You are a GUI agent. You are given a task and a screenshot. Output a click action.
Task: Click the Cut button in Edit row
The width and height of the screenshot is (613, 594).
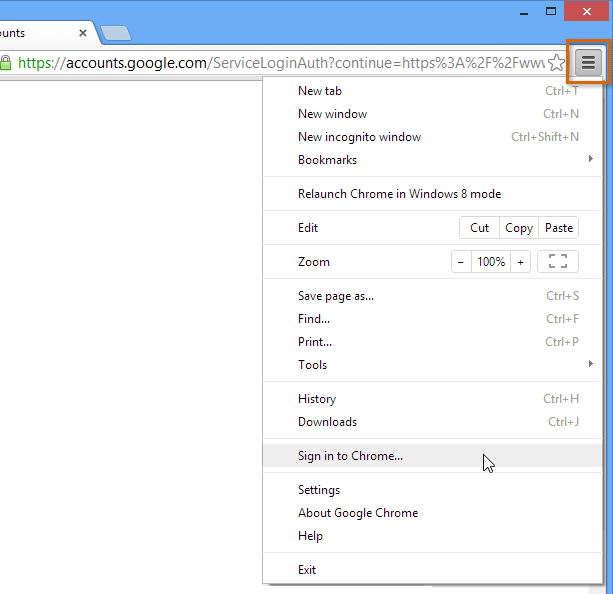[480, 228]
